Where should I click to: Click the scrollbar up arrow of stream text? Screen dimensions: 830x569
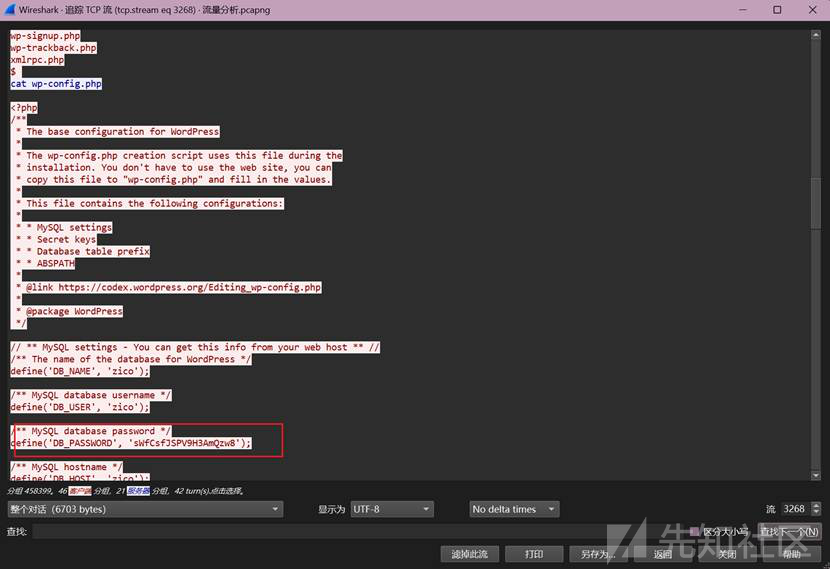[816, 35]
